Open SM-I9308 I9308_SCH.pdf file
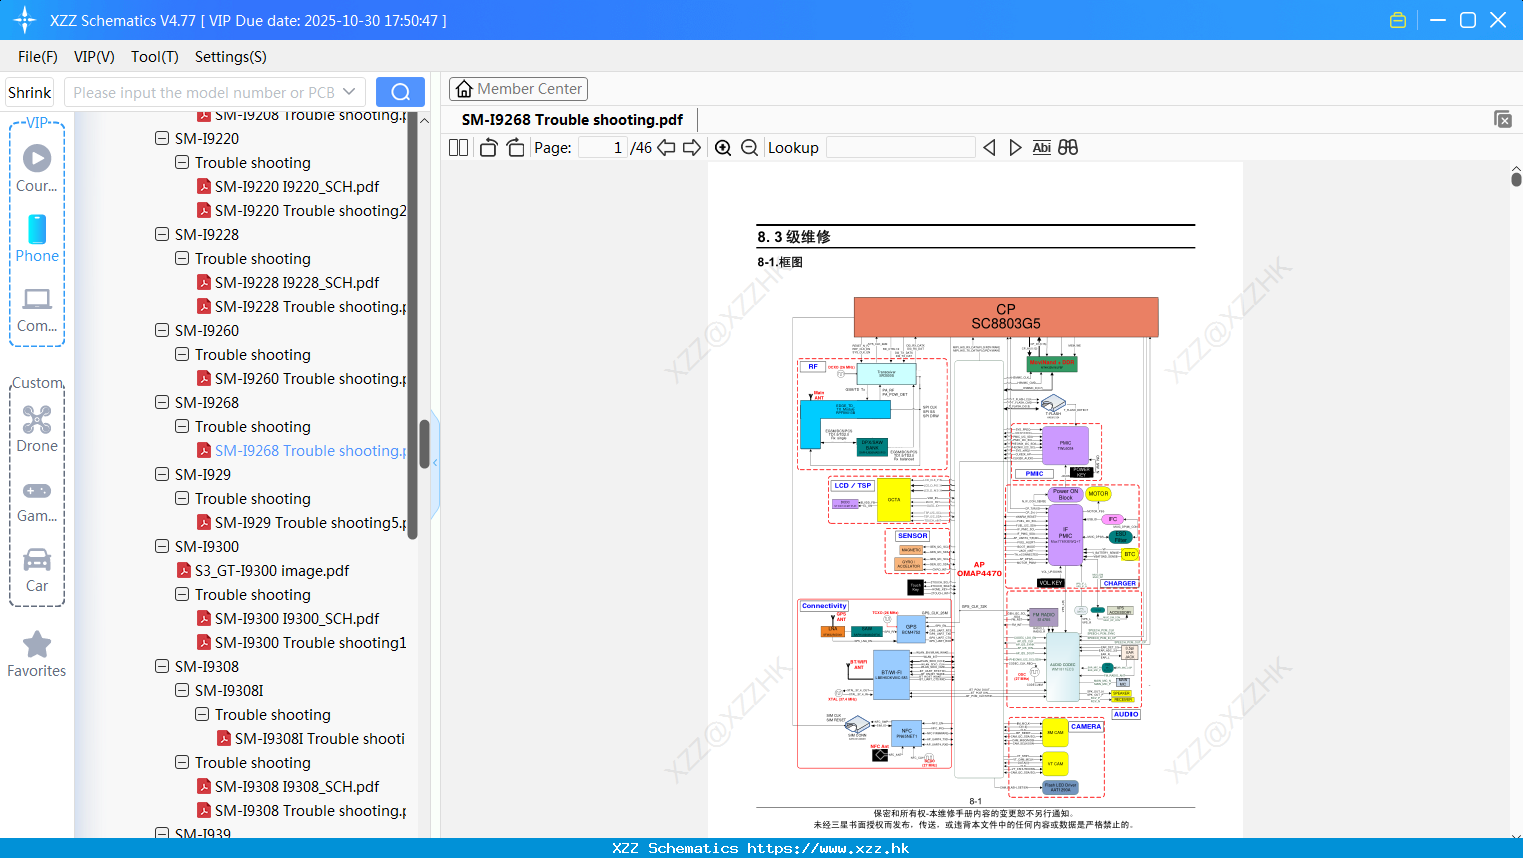This screenshot has width=1523, height=858. [297, 787]
